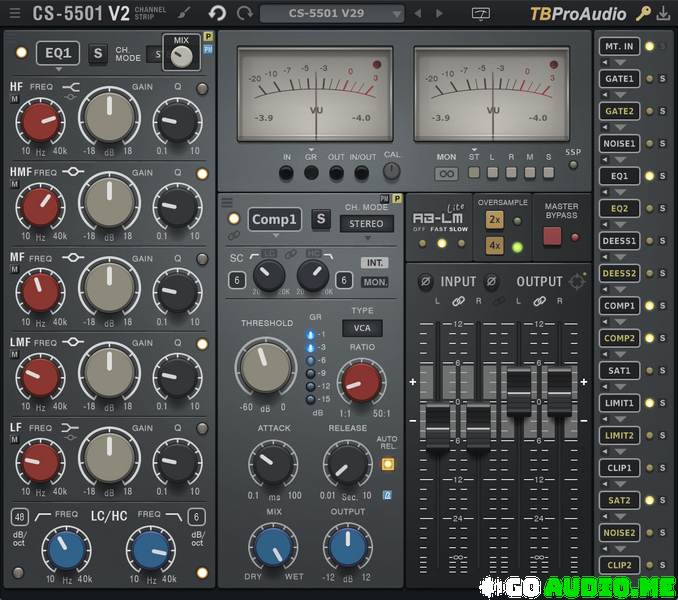Viewport: 678px width, 600px height.
Task: Click the yellow P icon on Comp1
Action: pyautogui.click(x=397, y=199)
